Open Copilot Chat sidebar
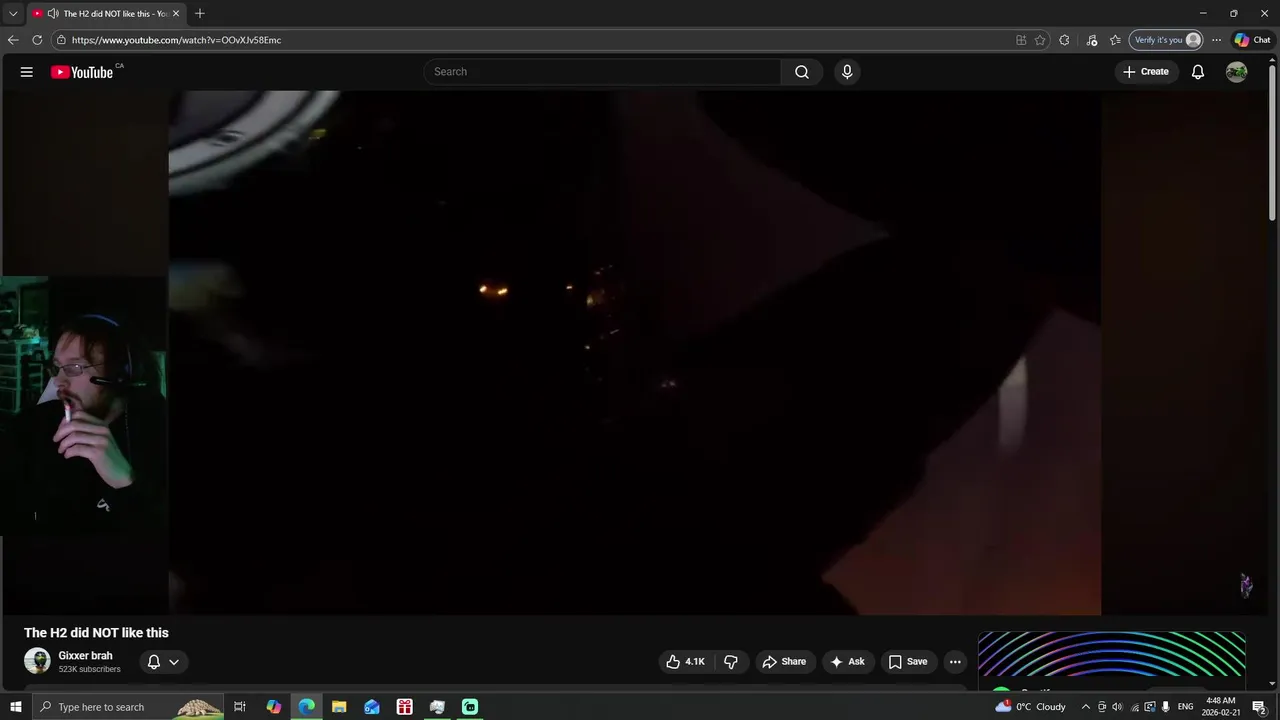1280x720 pixels. pos(1252,40)
